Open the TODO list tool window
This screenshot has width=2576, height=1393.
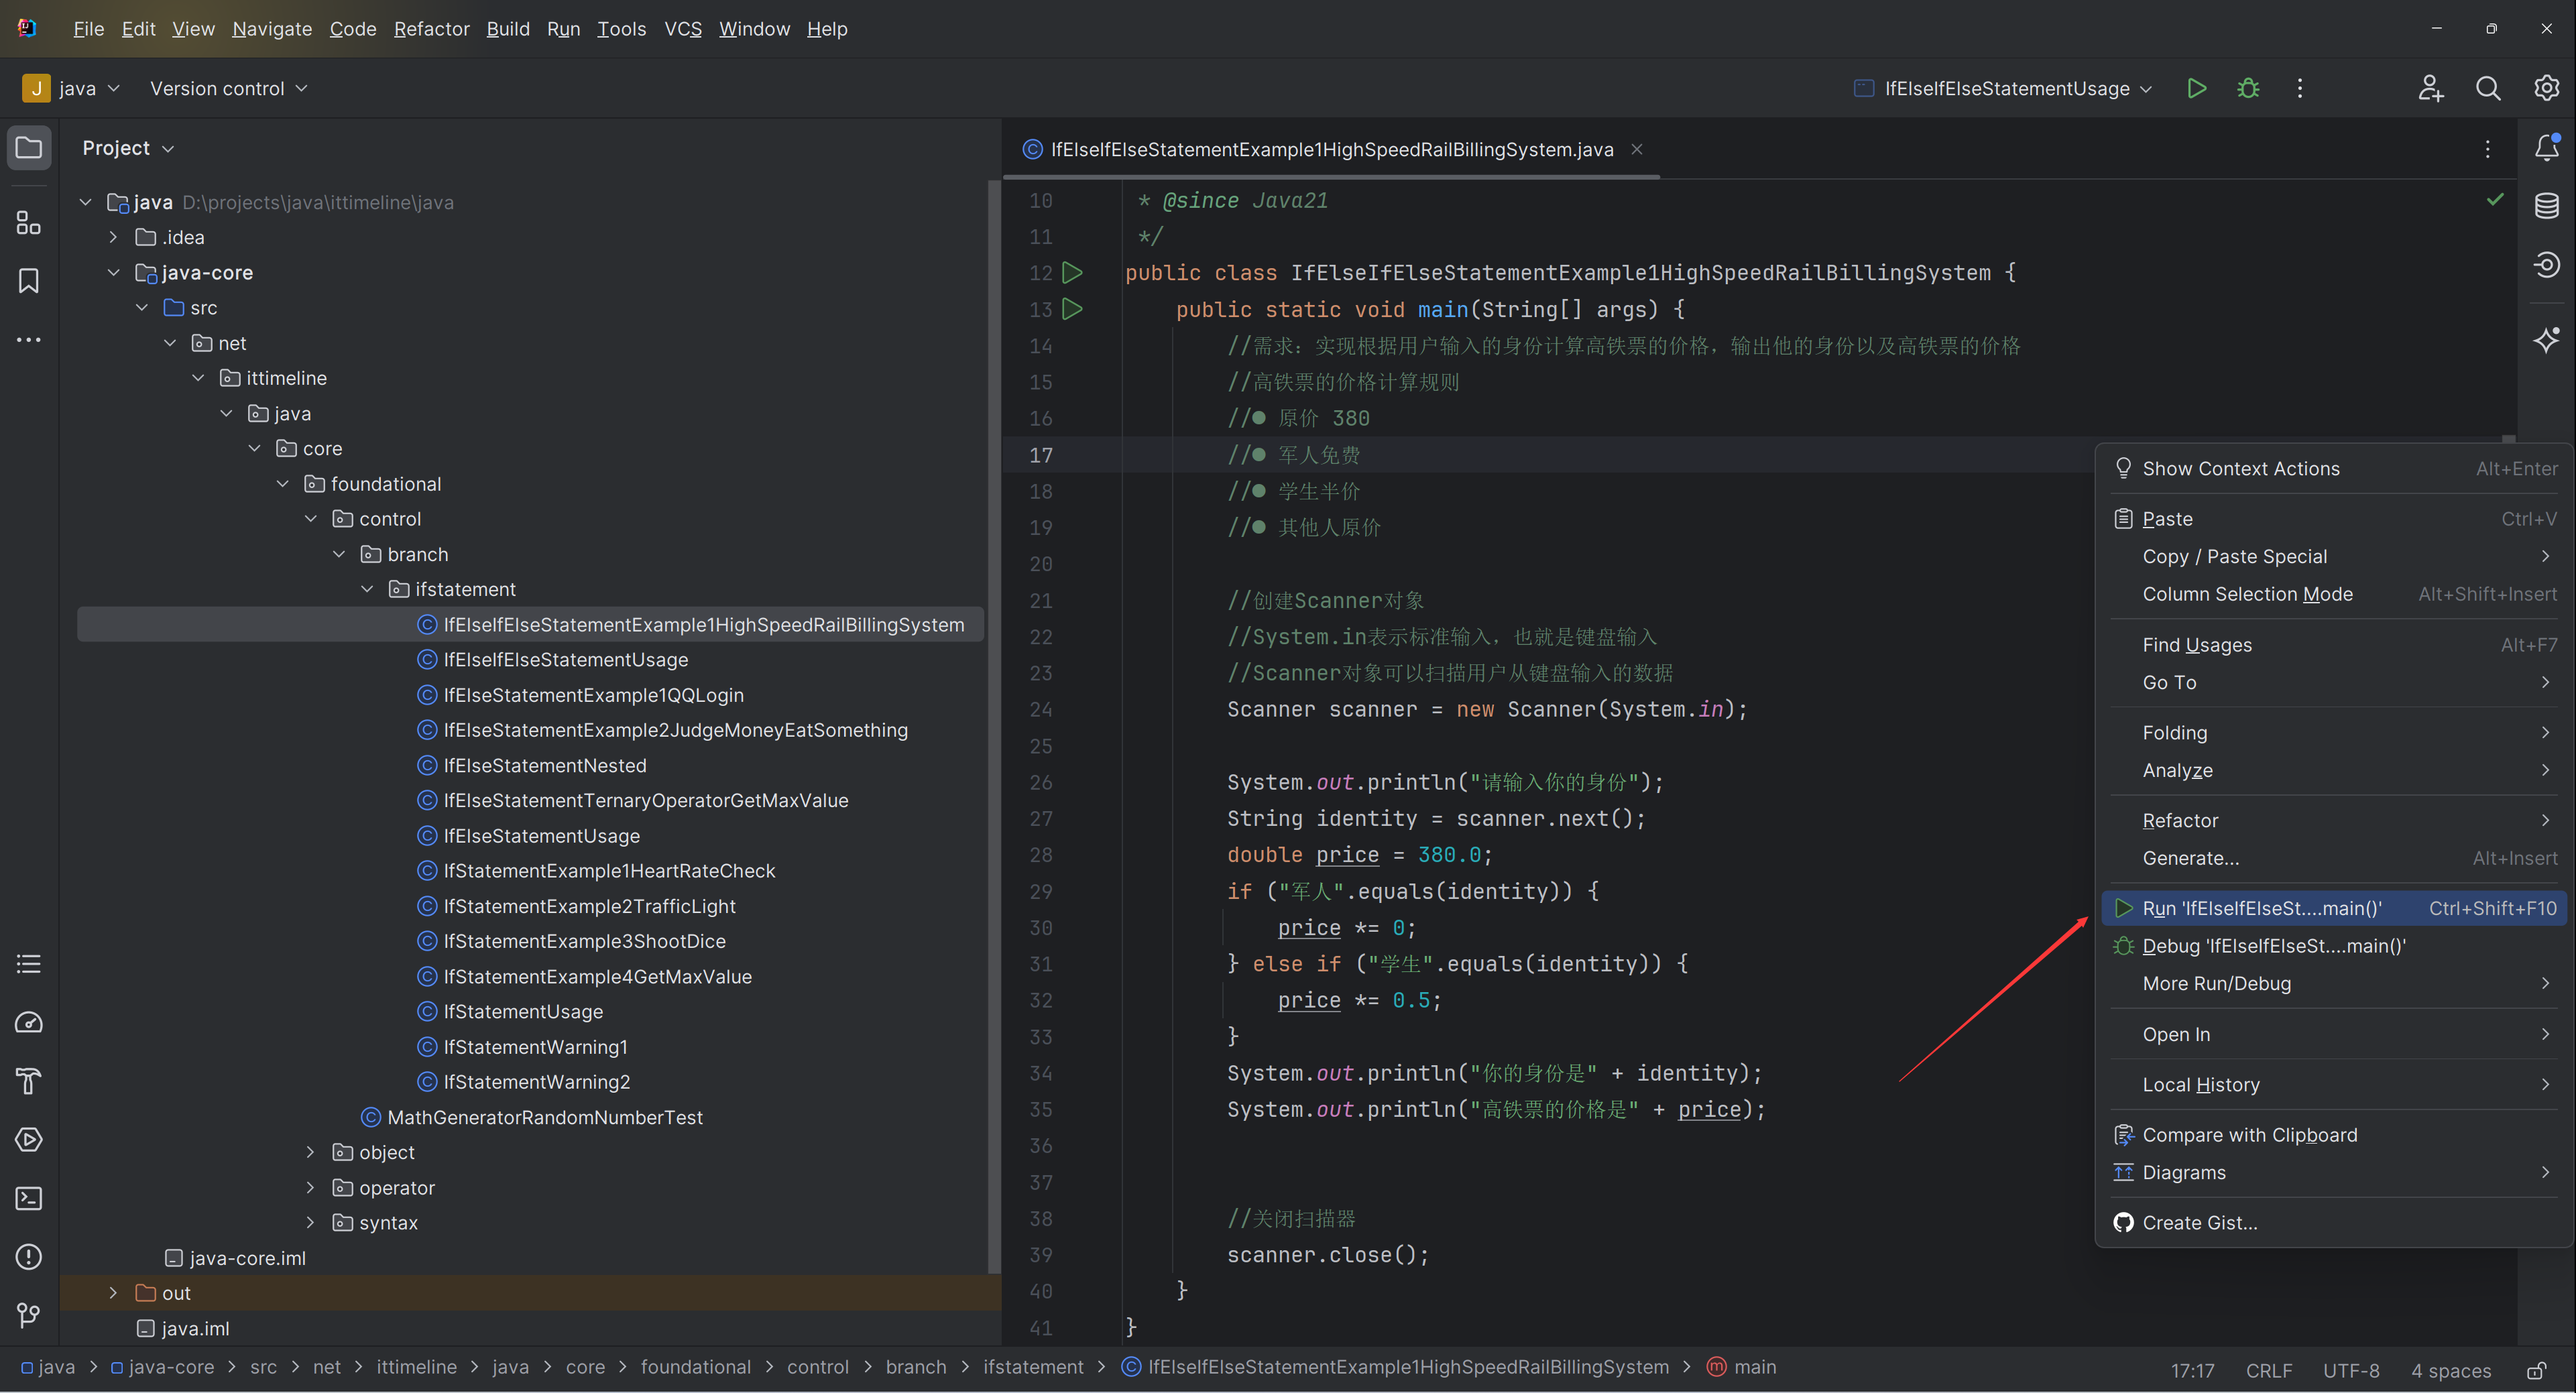click(x=29, y=964)
